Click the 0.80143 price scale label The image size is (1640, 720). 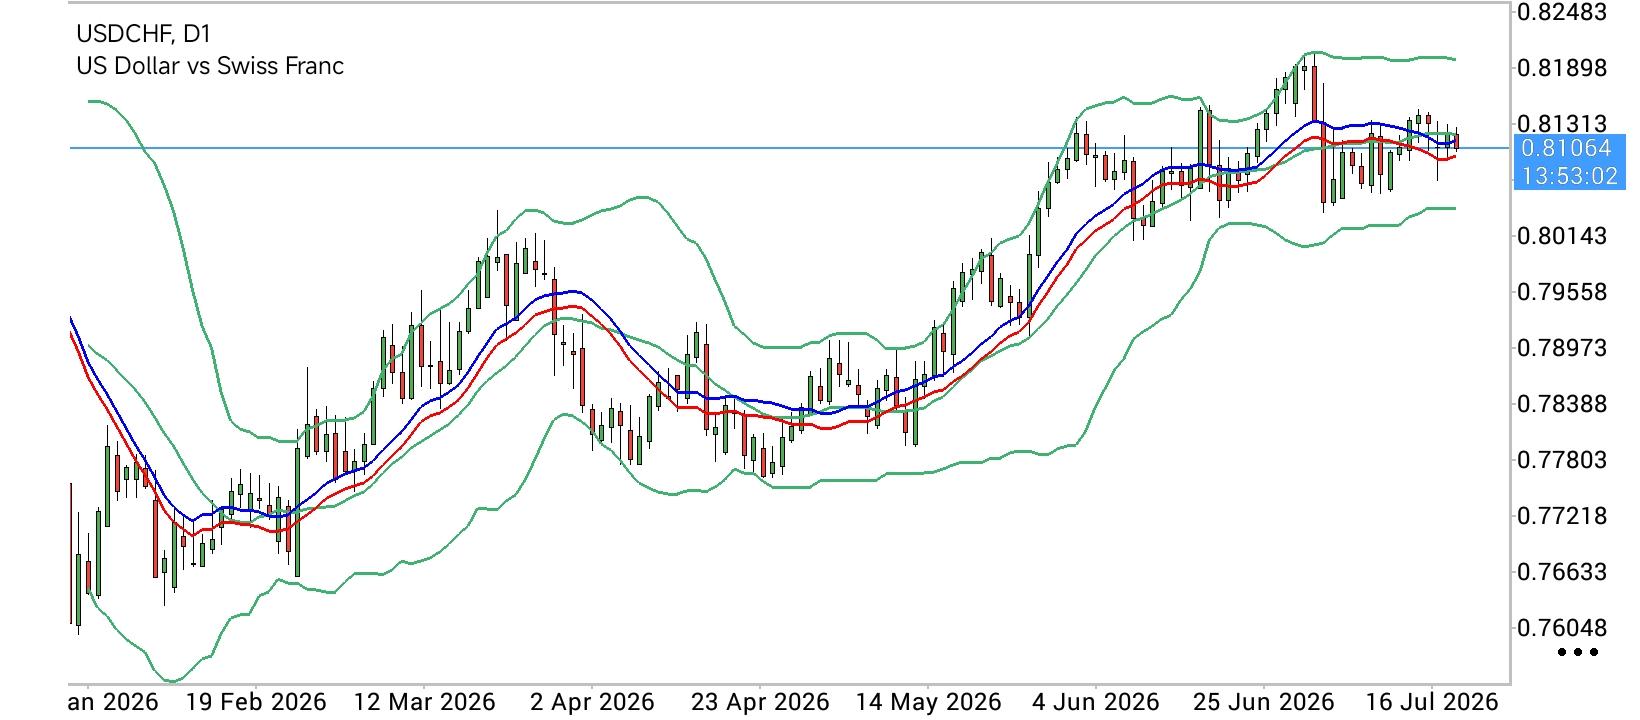click(1561, 236)
